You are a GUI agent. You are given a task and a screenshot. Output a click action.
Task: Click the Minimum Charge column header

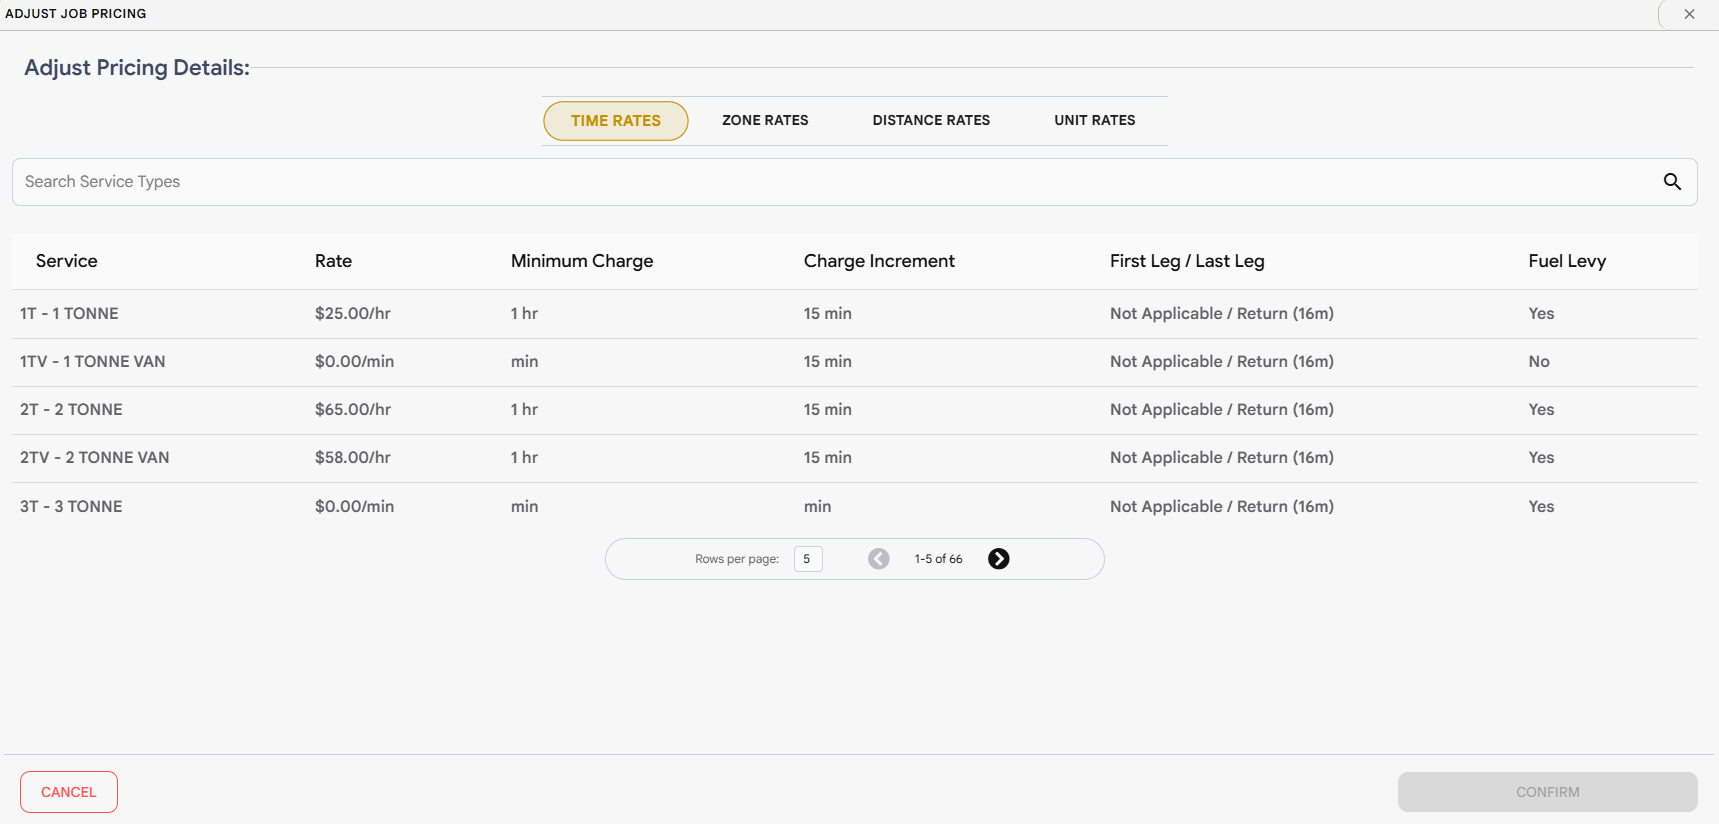point(582,261)
